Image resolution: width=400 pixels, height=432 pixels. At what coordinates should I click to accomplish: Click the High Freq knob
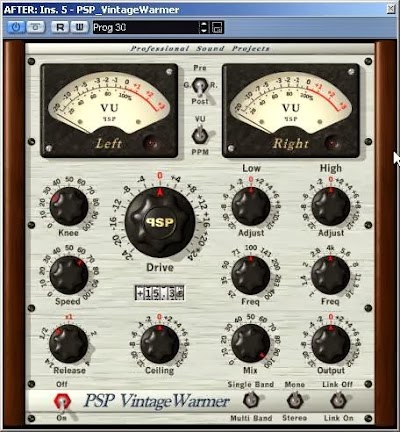click(x=331, y=275)
